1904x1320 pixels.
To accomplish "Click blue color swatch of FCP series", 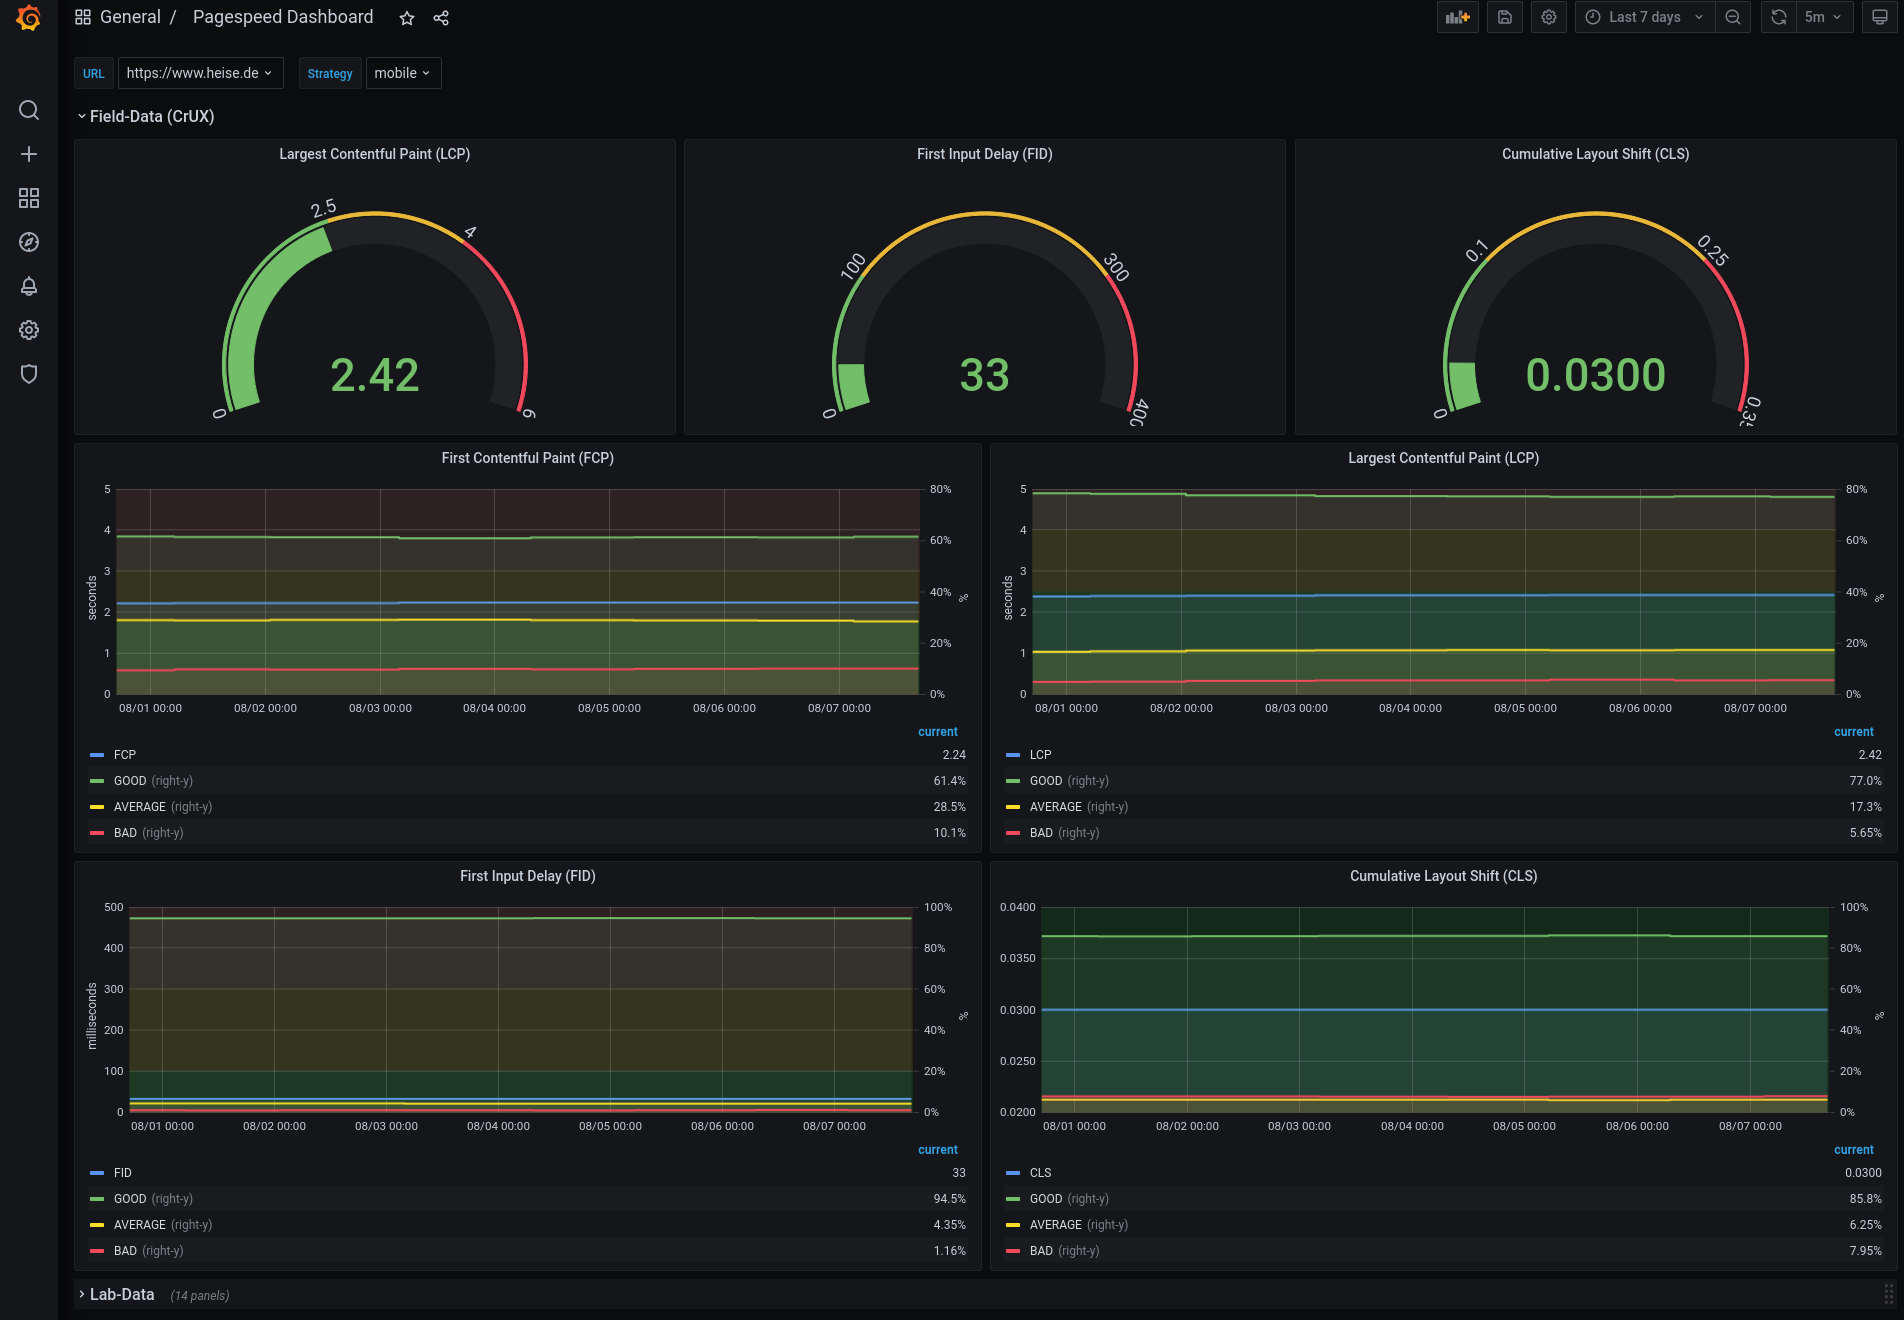I will [x=97, y=755].
